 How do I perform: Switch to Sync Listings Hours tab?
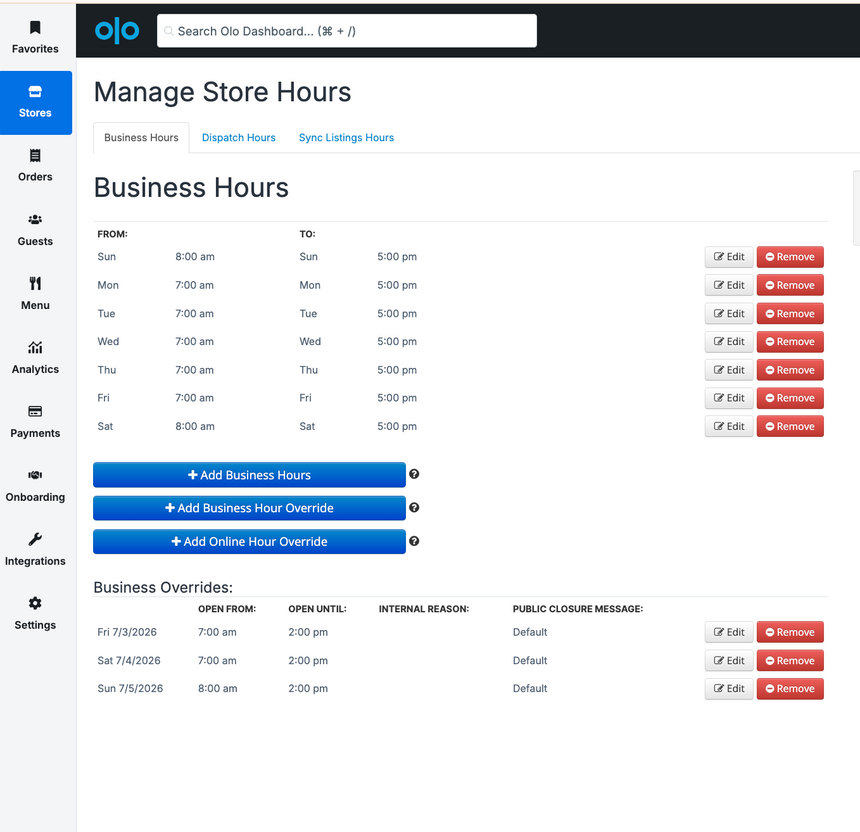[346, 138]
